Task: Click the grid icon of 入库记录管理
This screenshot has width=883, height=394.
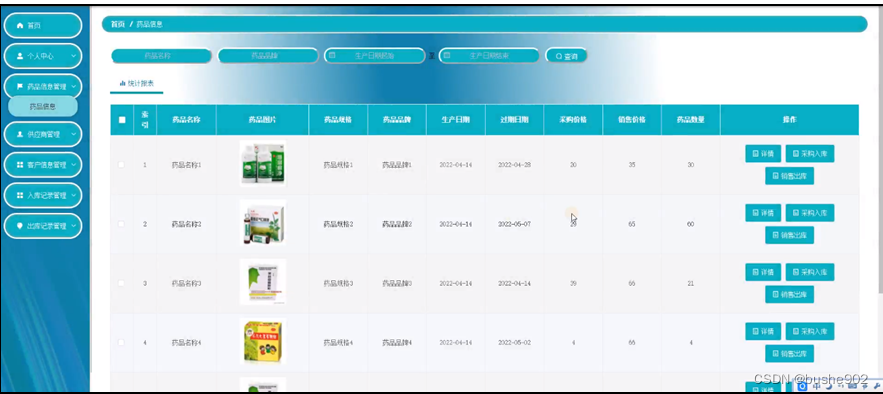Action: [x=20, y=195]
